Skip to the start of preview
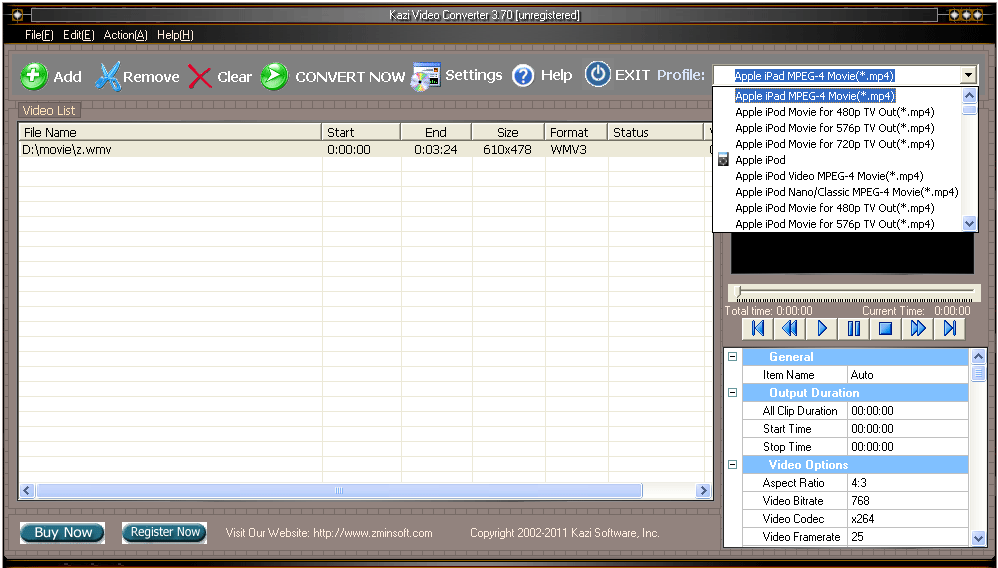Screen dimensions: 998x568 [757, 329]
